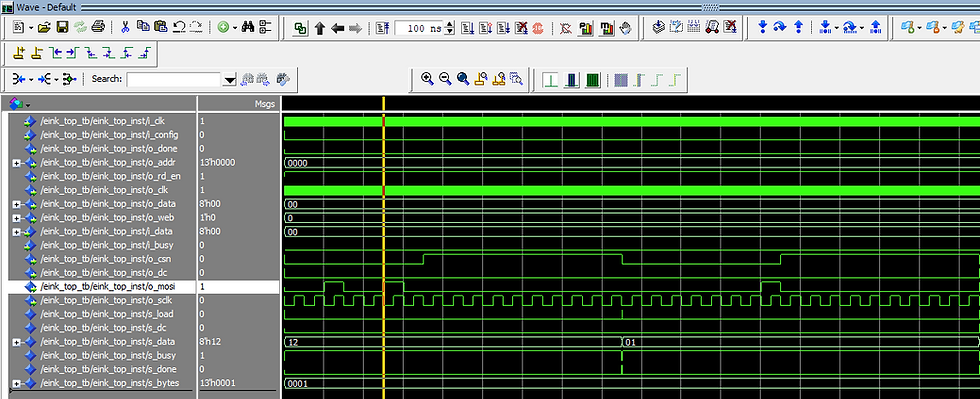Viewport: 980px width, 399px height.
Task: Click the Save floppy disk icon
Action: (62, 28)
